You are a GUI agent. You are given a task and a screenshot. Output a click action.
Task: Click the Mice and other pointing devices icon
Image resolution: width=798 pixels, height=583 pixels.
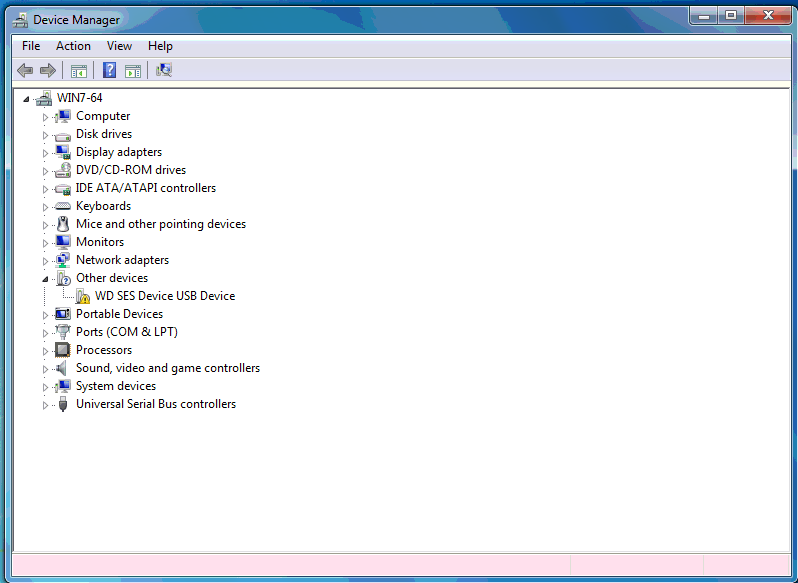63,224
